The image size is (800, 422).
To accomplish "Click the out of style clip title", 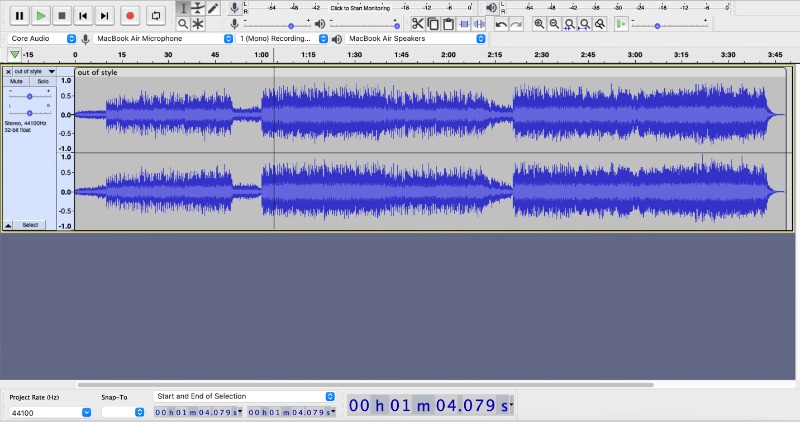I will click(97, 72).
